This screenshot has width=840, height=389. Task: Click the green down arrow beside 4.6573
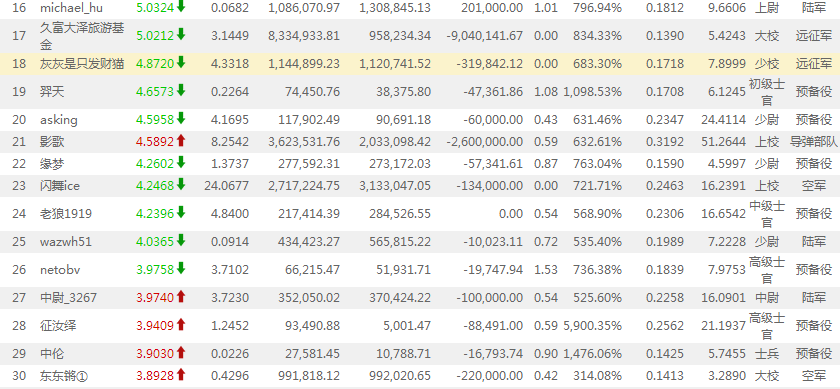(181, 91)
